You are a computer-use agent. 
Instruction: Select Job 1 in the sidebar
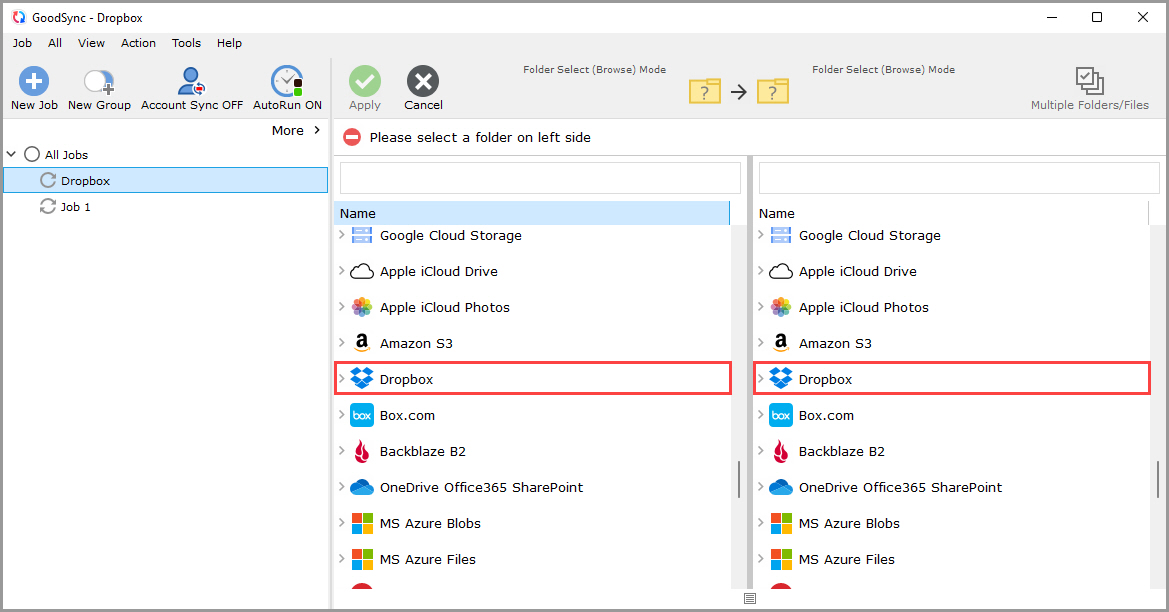[75, 206]
